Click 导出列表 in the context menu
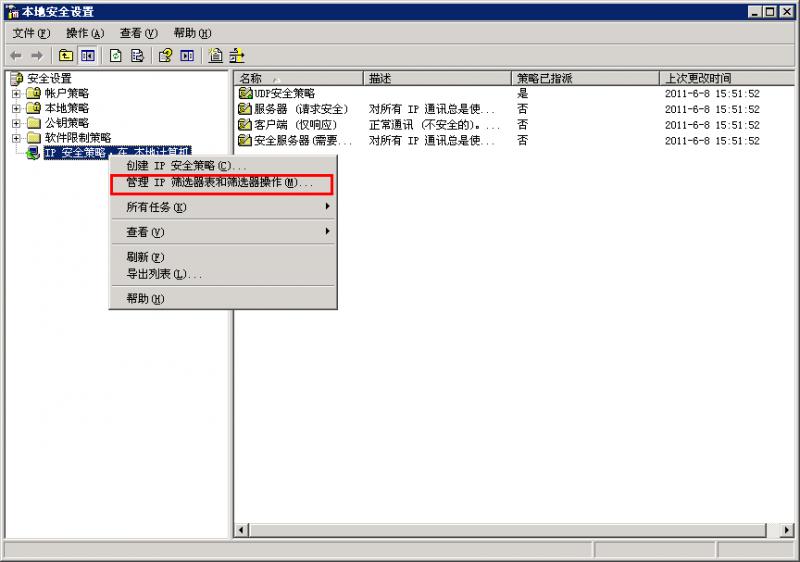This screenshot has width=800, height=562. tap(163, 274)
